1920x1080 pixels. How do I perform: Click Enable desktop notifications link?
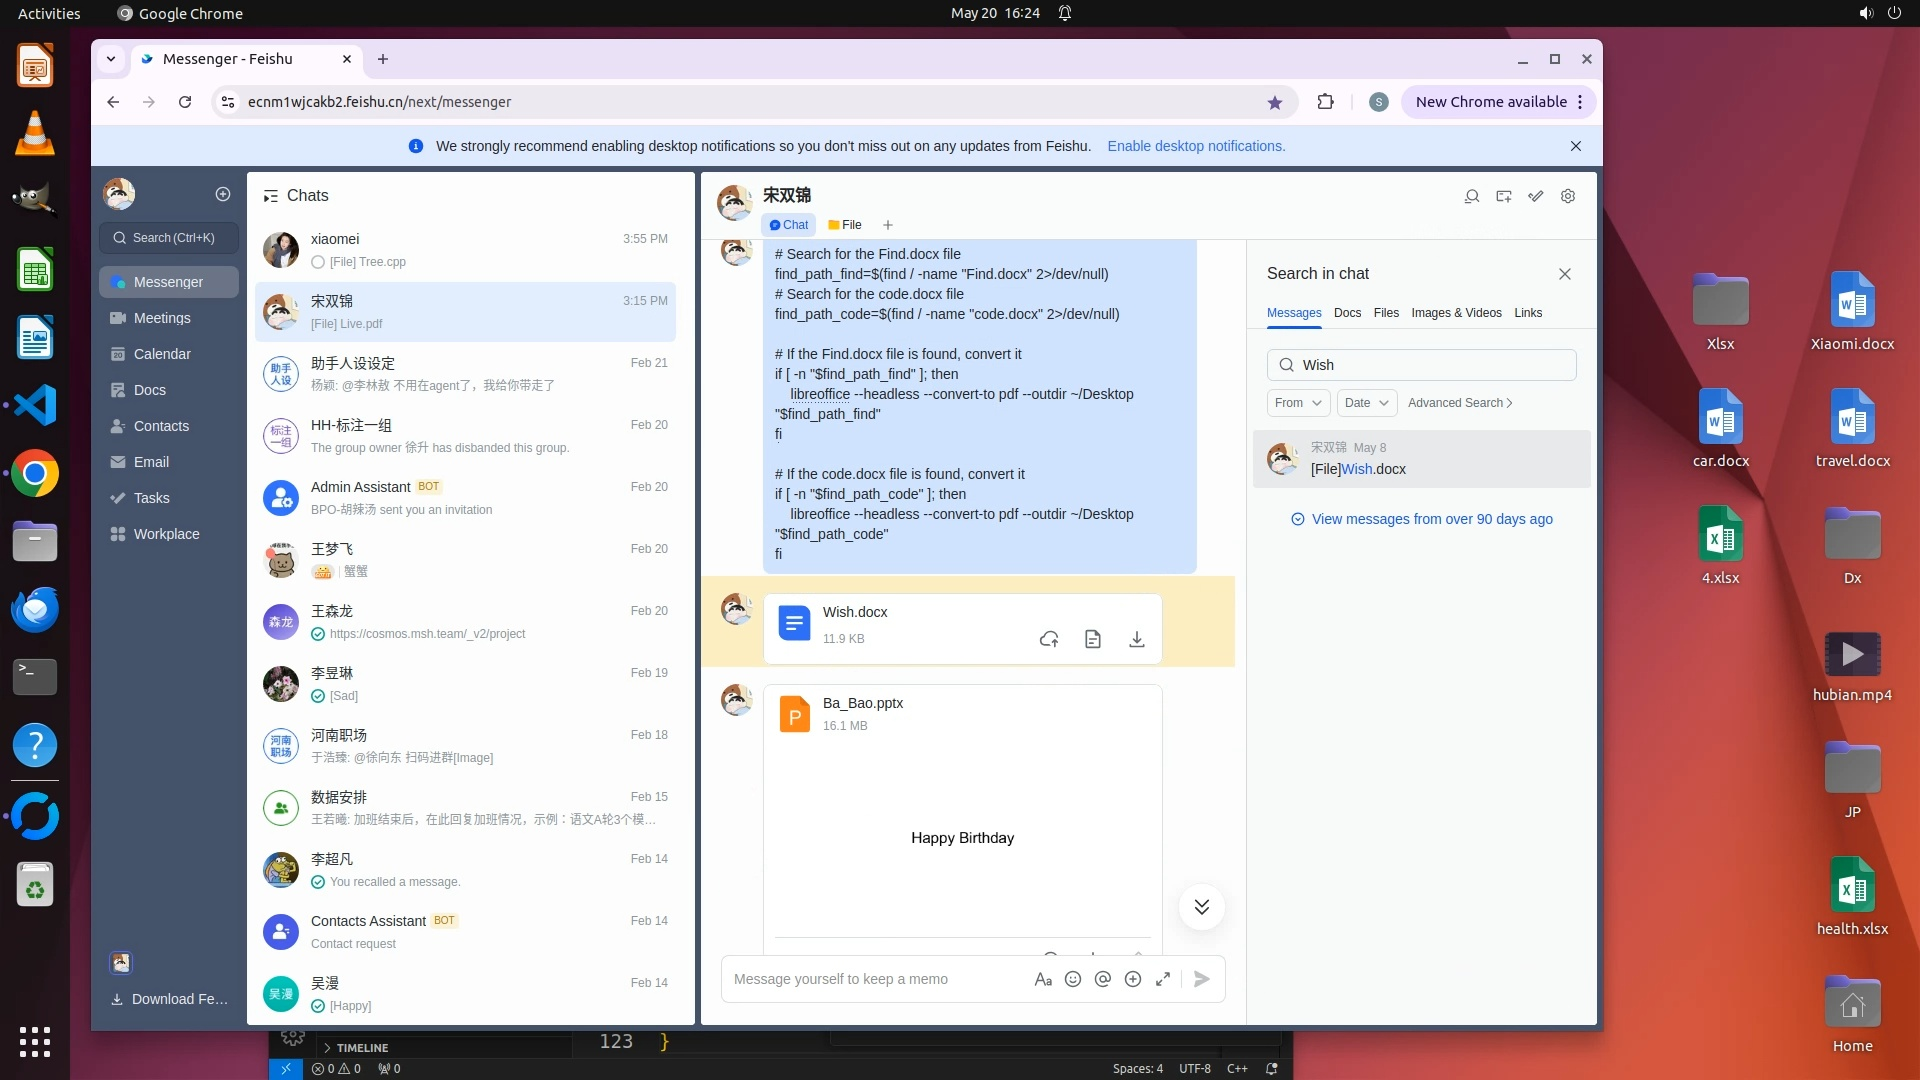pyautogui.click(x=1196, y=146)
